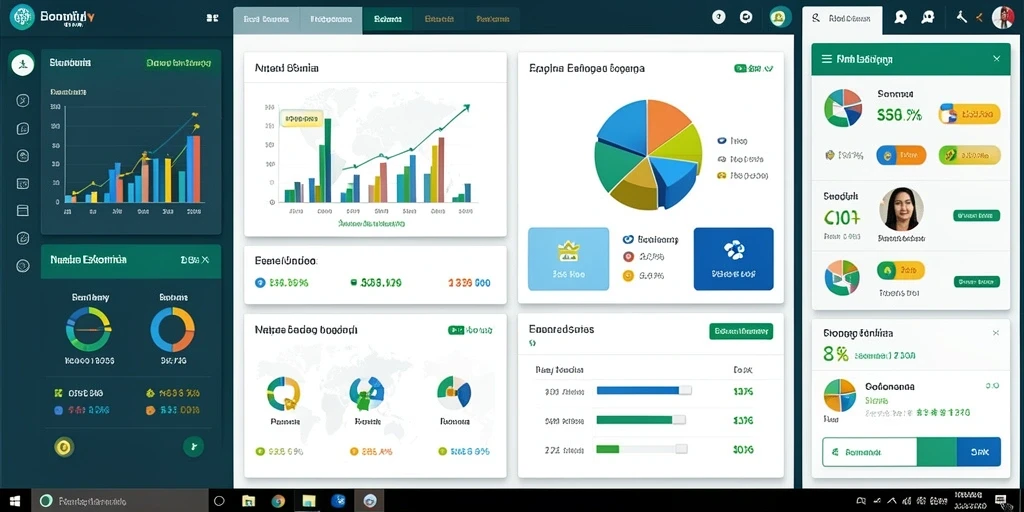Open the last yellow-text tab in the top bar
The height and width of the screenshot is (512, 1024).
[x=492, y=20]
